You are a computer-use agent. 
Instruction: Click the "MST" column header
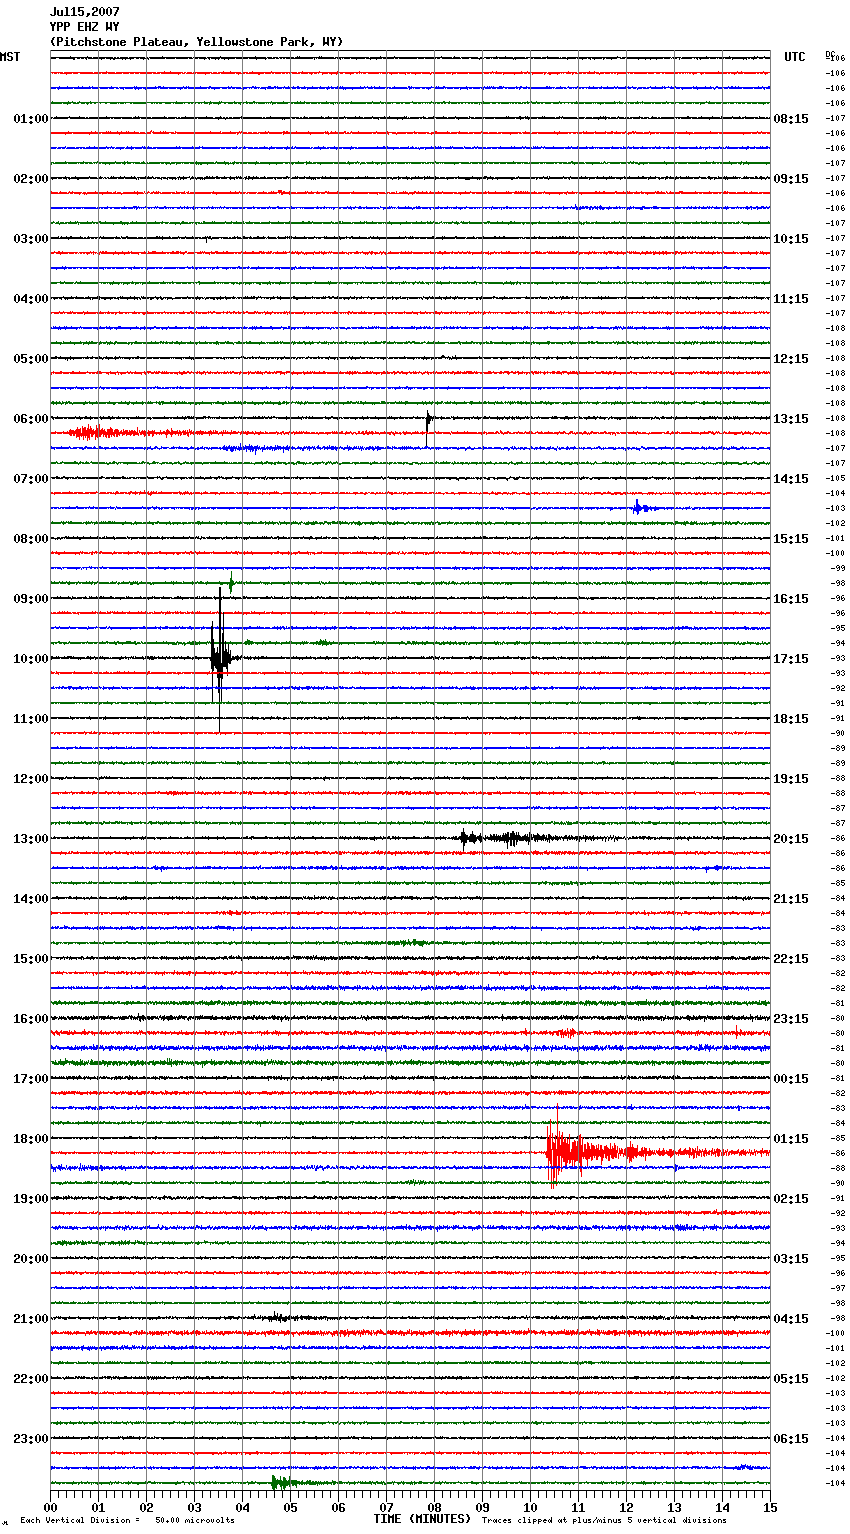point(10,57)
